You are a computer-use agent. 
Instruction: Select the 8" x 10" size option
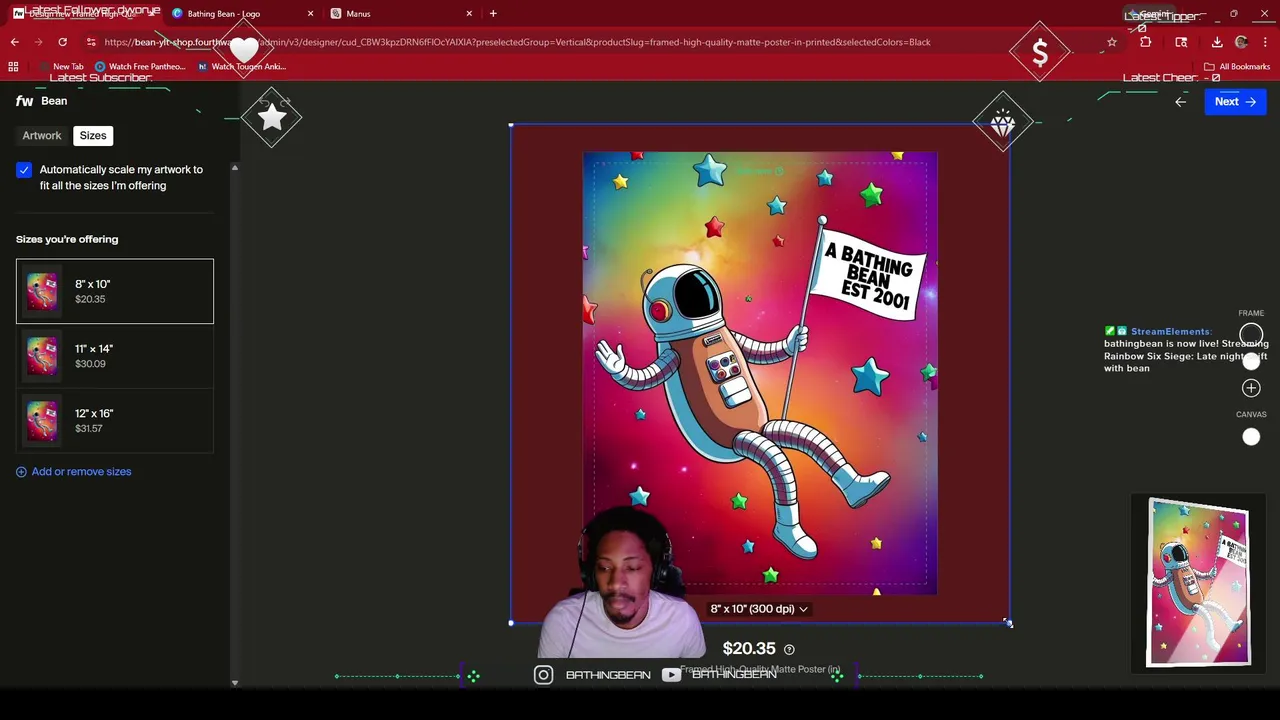115,291
